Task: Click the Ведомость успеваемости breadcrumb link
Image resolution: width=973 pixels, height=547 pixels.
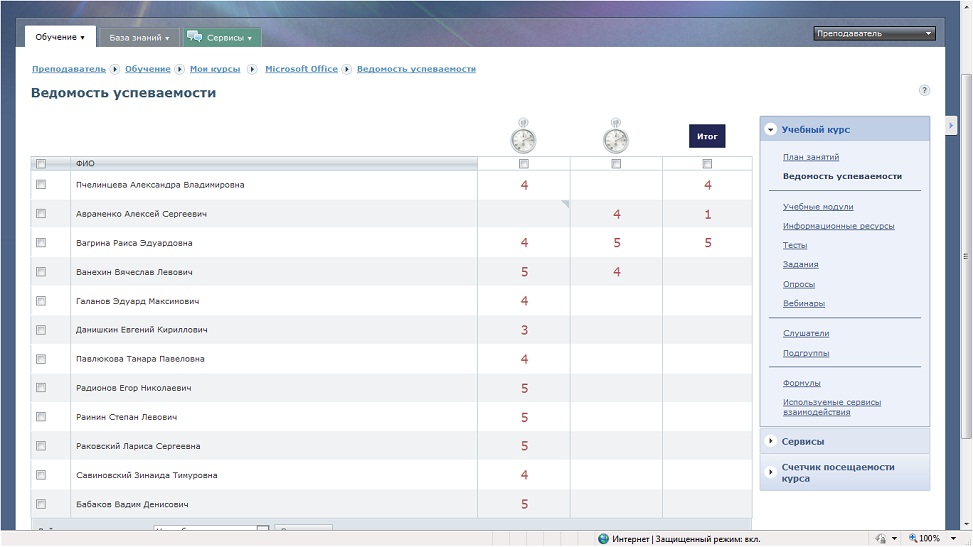Action: coord(416,69)
